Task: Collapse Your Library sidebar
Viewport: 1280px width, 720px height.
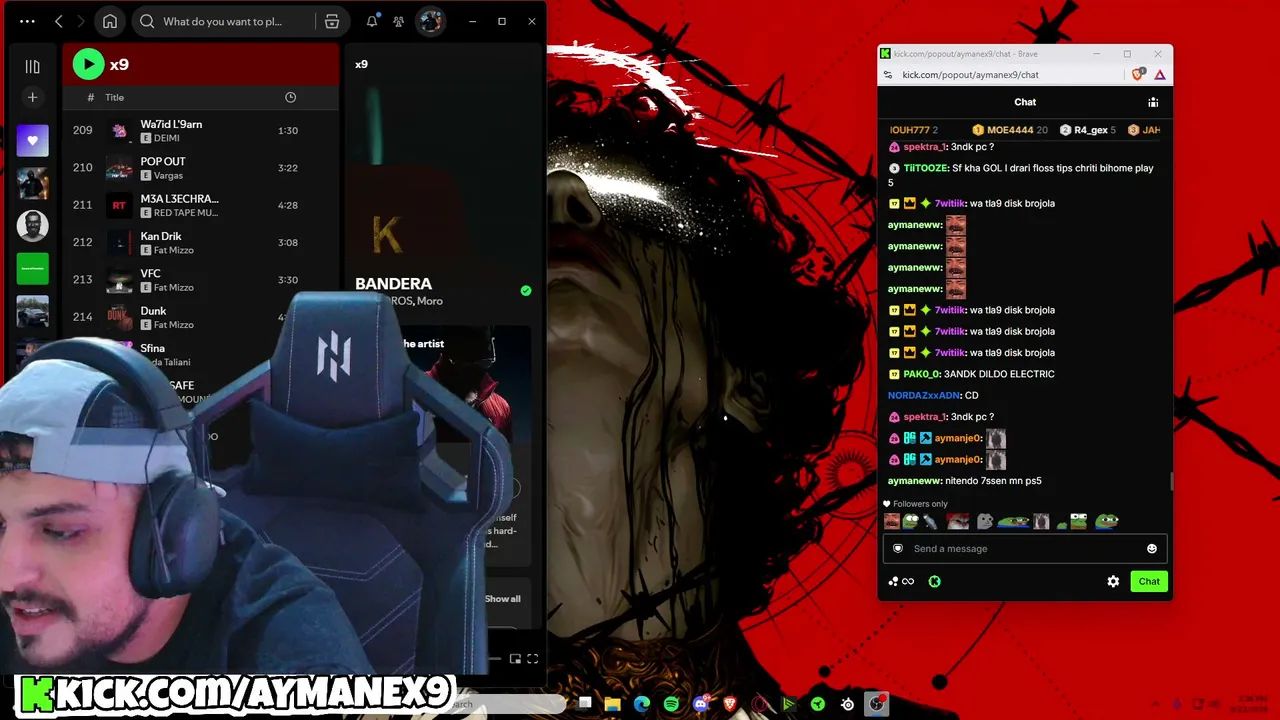Action: coord(32,67)
